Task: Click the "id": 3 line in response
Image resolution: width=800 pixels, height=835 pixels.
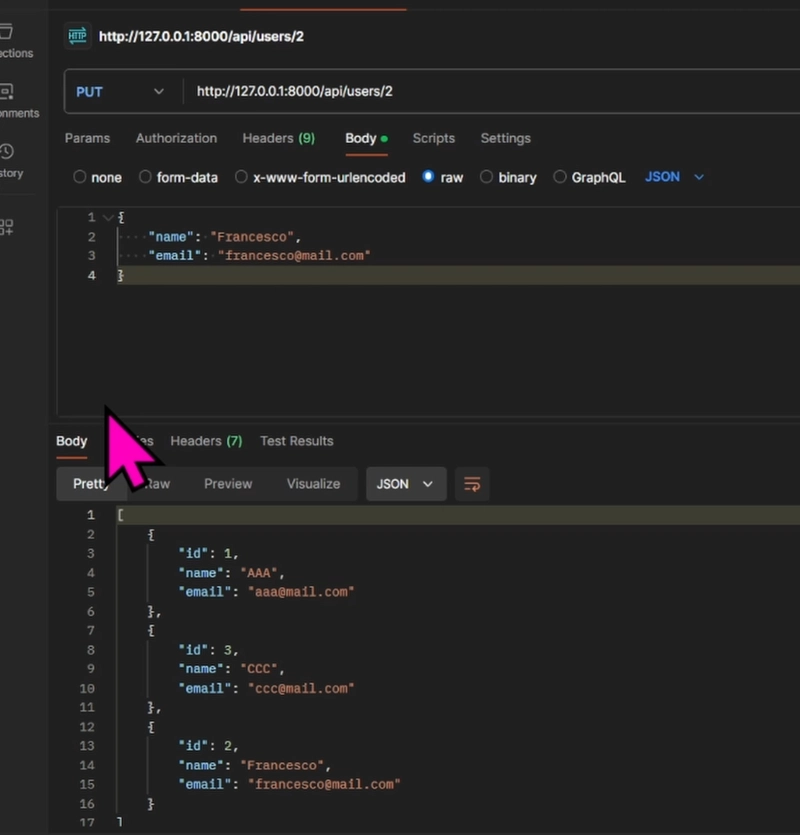Action: pyautogui.click(x=208, y=650)
